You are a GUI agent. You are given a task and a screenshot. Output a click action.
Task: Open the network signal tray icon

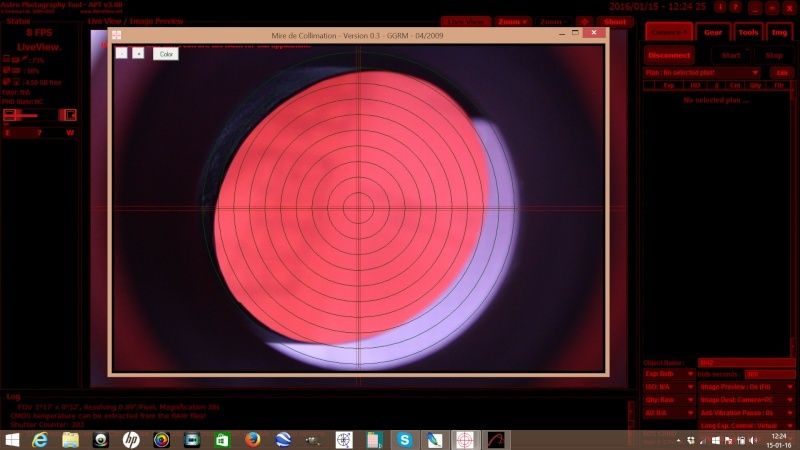[x=703, y=440]
